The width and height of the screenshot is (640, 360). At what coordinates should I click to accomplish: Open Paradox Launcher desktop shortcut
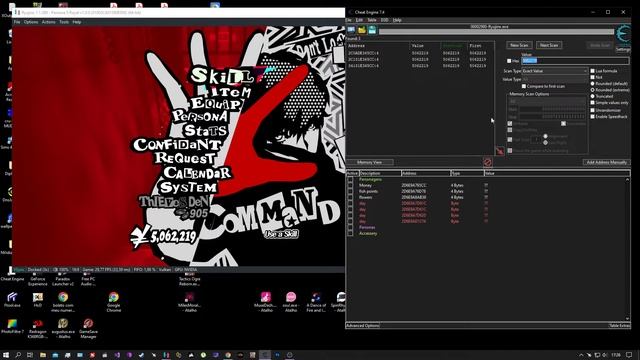[x=63, y=279]
